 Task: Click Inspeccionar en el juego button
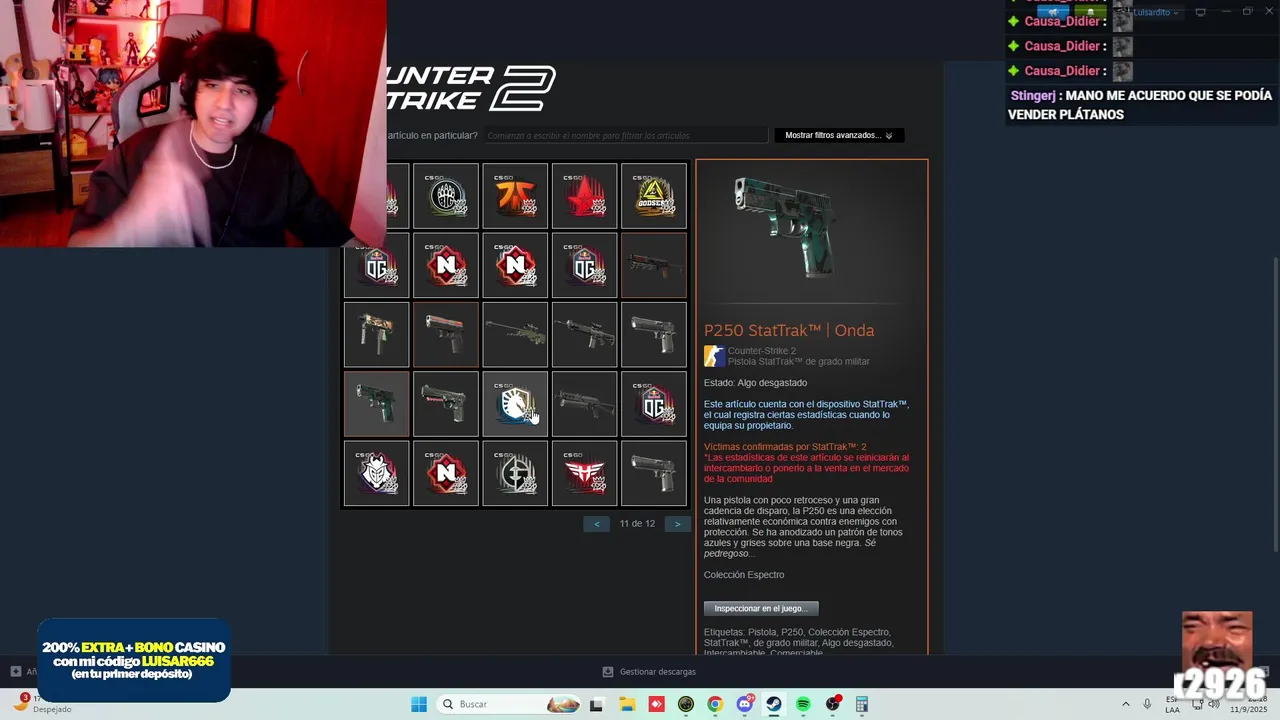click(761, 608)
